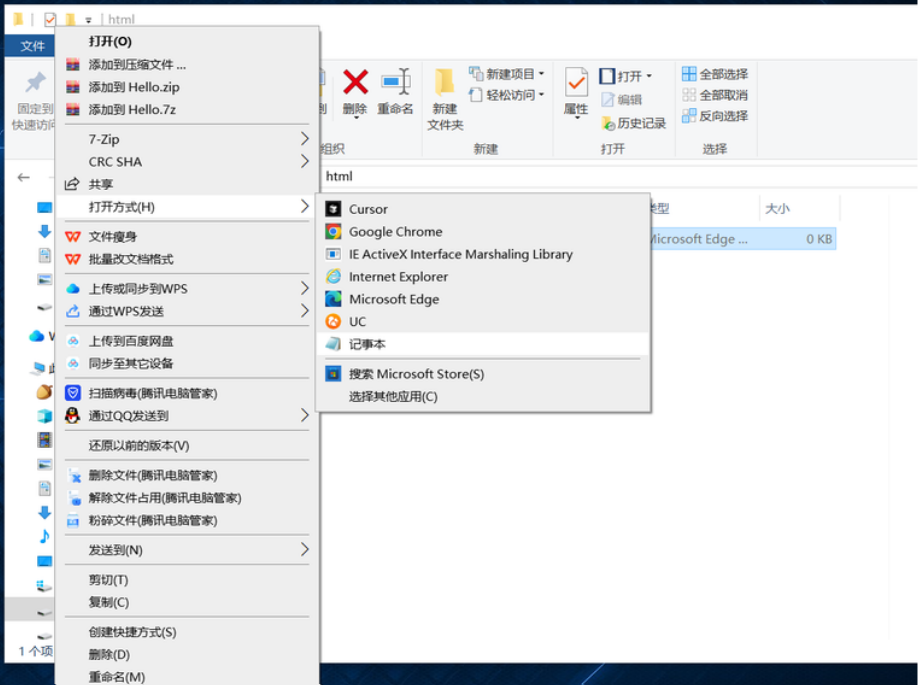Open the file with 记事本 (Notepad)

tap(363, 343)
